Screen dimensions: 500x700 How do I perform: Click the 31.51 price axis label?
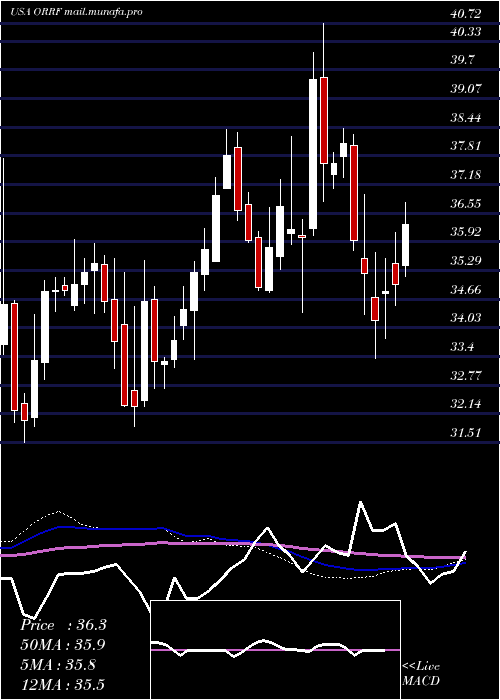click(x=466, y=433)
